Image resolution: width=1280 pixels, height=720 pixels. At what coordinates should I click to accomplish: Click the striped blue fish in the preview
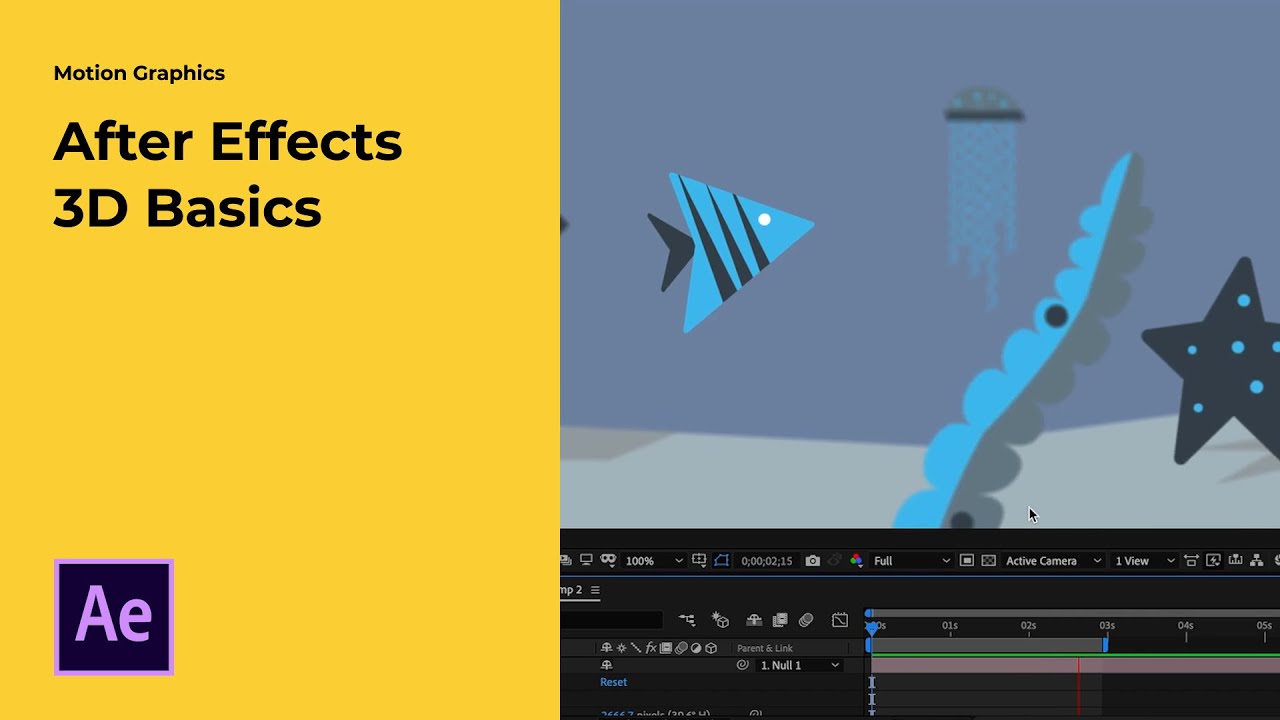(731, 250)
